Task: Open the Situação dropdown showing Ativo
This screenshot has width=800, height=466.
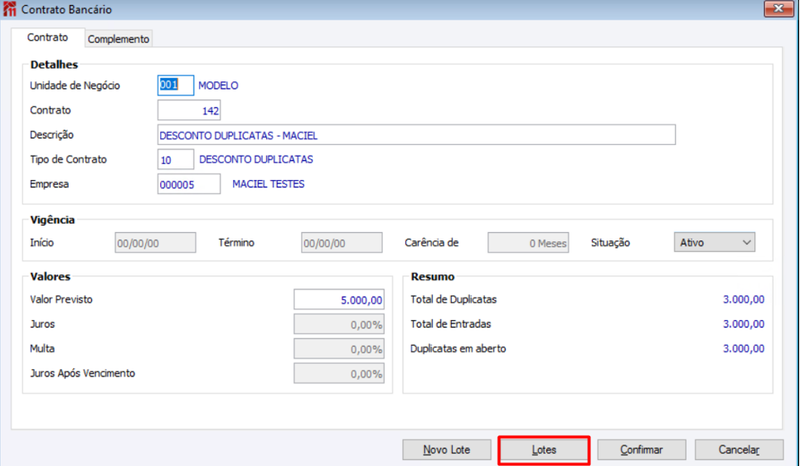Action: click(714, 242)
